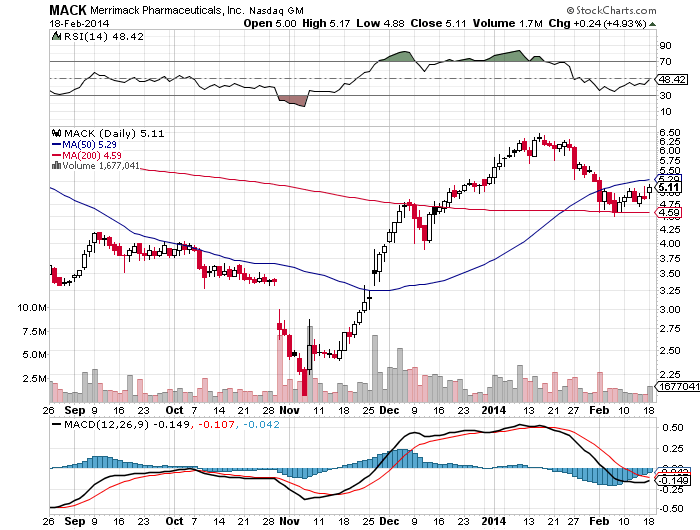
Task: Click the 10 level label on the RSI axis
Action: pyautogui.click(x=665, y=112)
